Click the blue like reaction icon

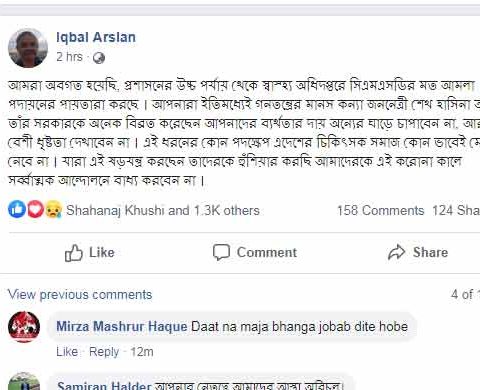pos(17,209)
